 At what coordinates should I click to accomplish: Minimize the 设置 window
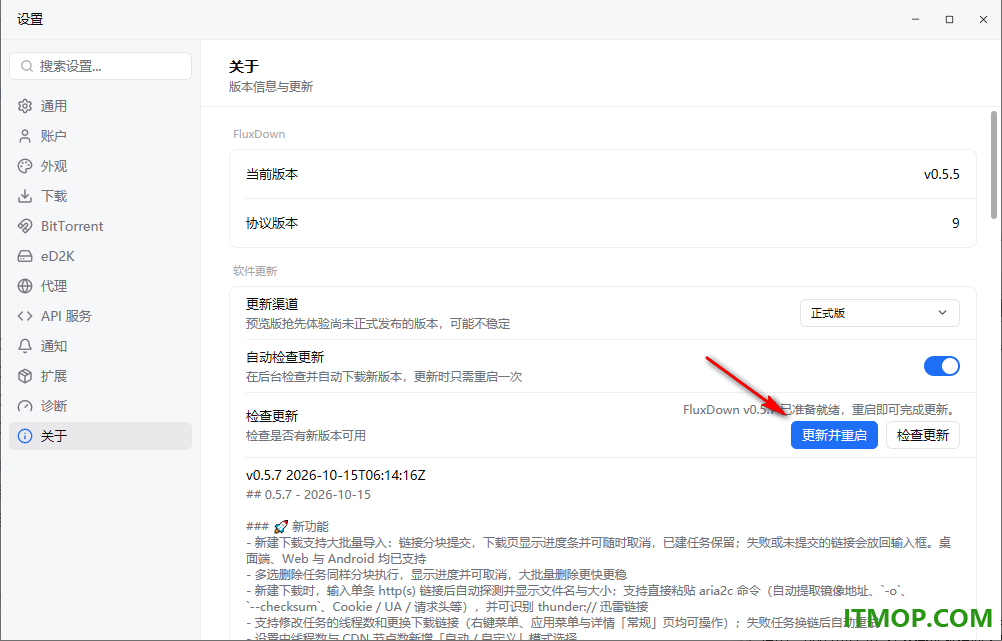915,20
